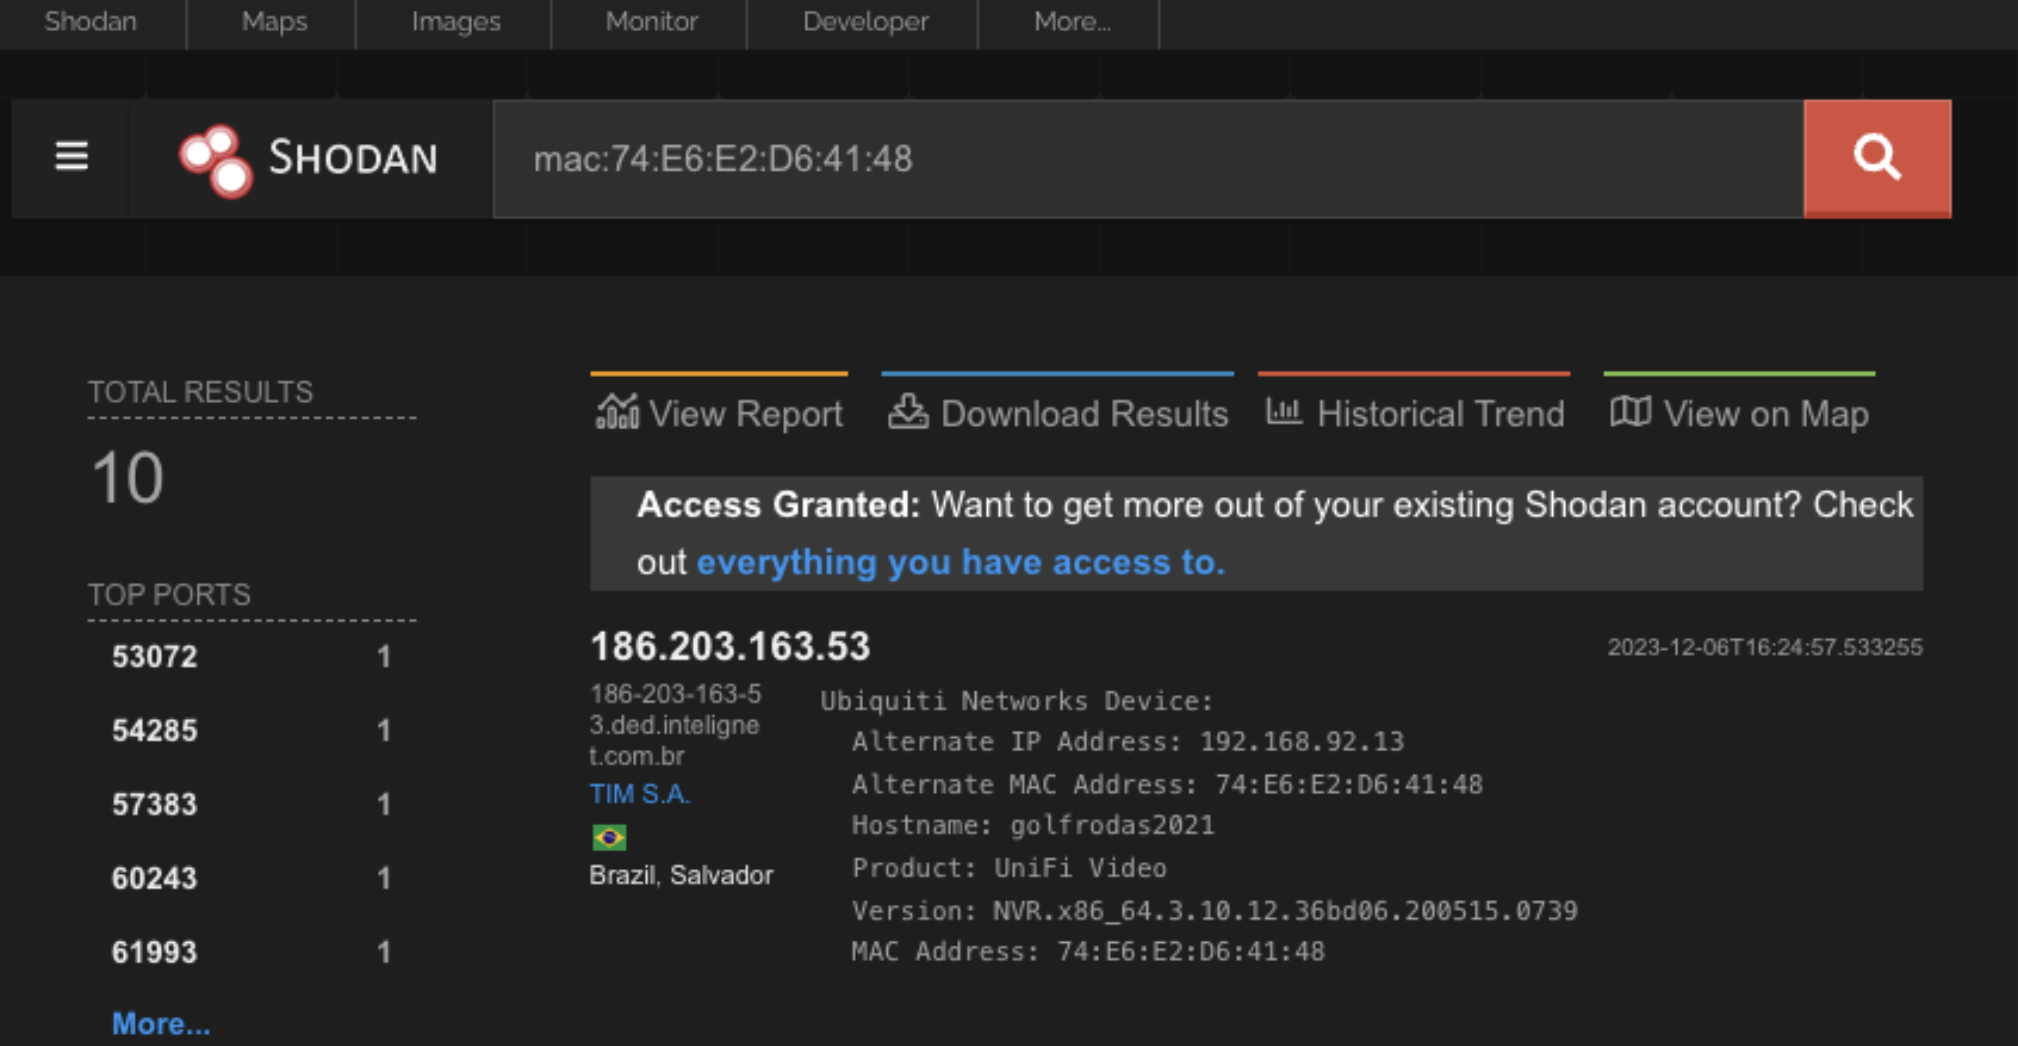Viewport: 2018px width, 1046px height.
Task: Click the TOTAL RESULTS heading
Action: (200, 391)
